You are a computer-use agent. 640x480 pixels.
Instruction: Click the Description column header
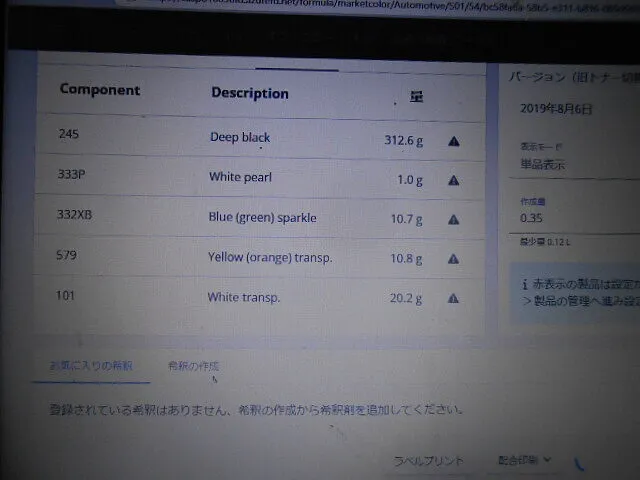tap(249, 93)
